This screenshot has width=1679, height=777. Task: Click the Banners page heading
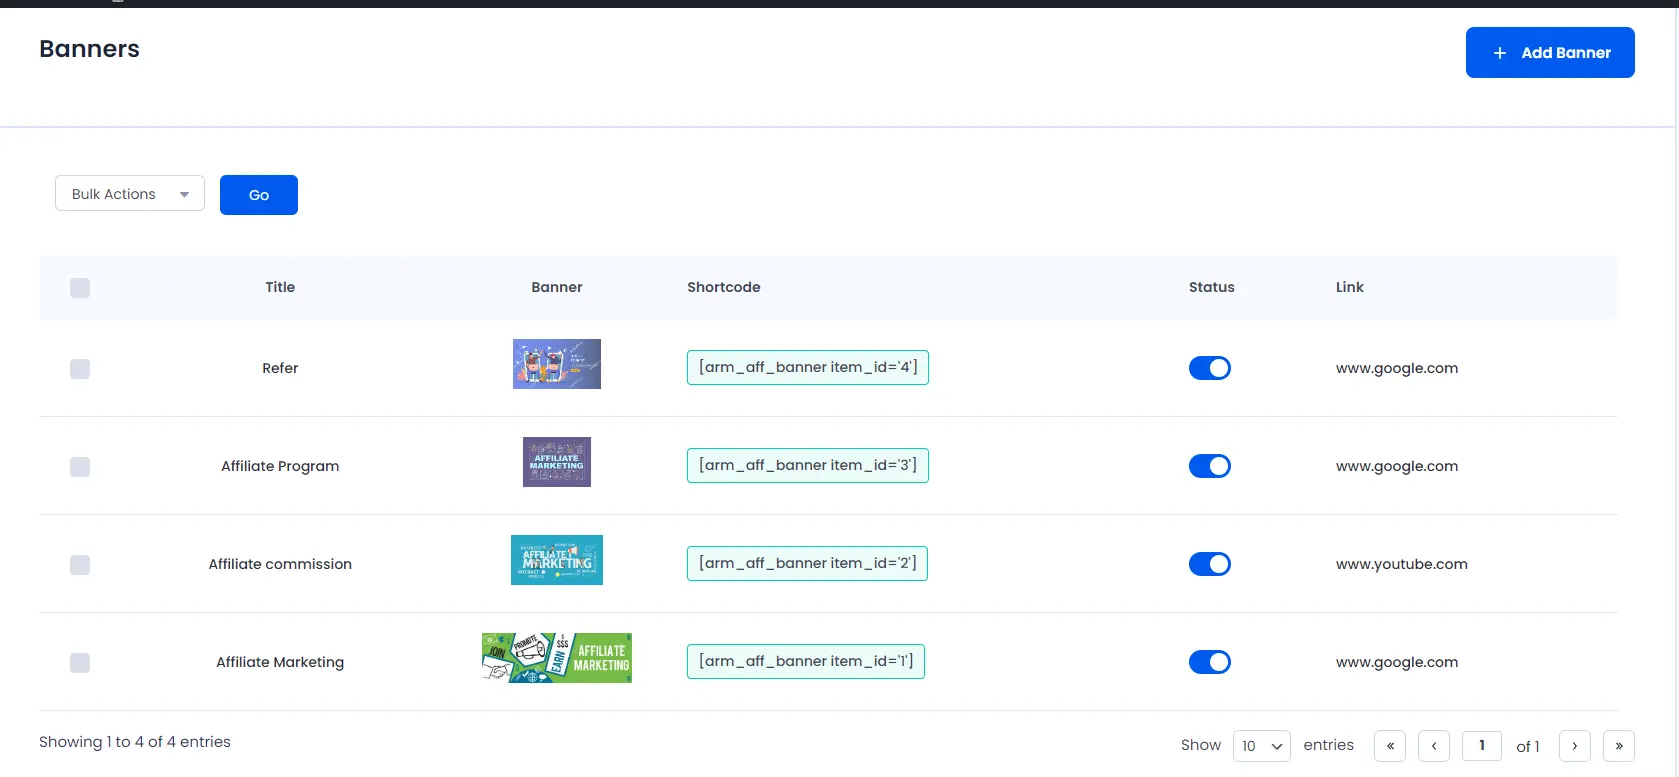[89, 49]
